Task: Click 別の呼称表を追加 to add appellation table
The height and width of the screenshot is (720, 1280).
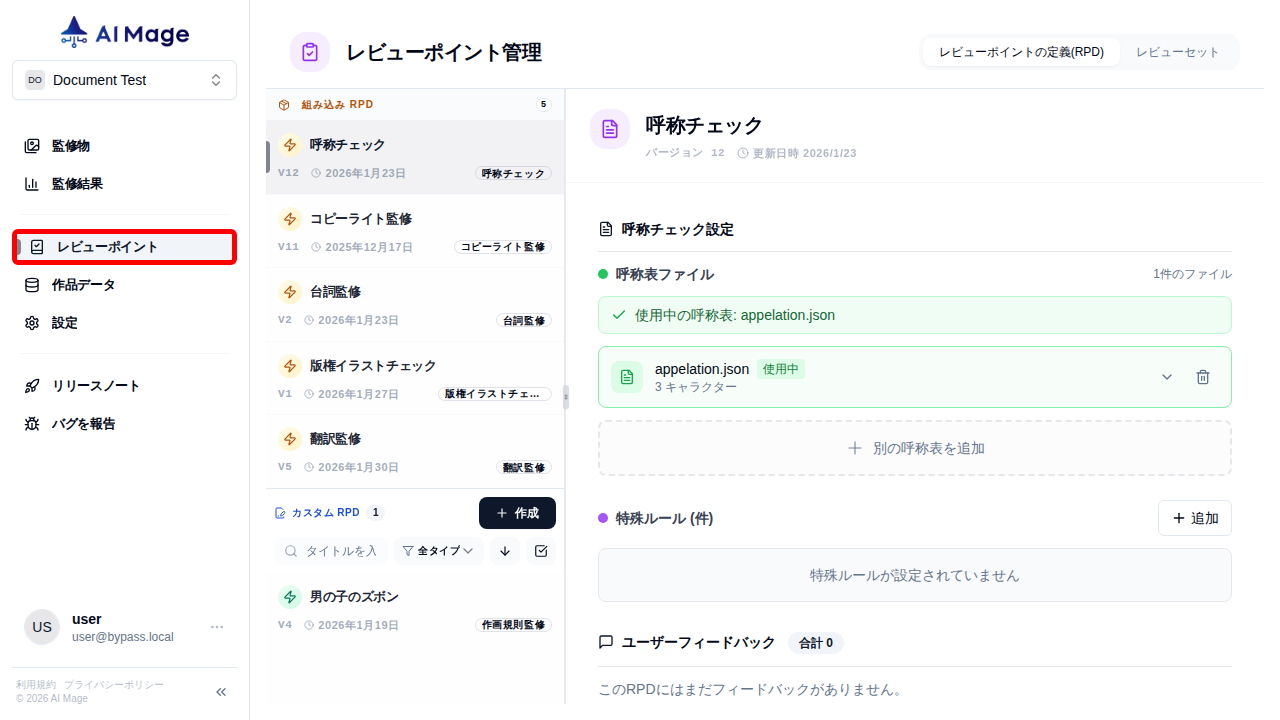Action: [914, 447]
